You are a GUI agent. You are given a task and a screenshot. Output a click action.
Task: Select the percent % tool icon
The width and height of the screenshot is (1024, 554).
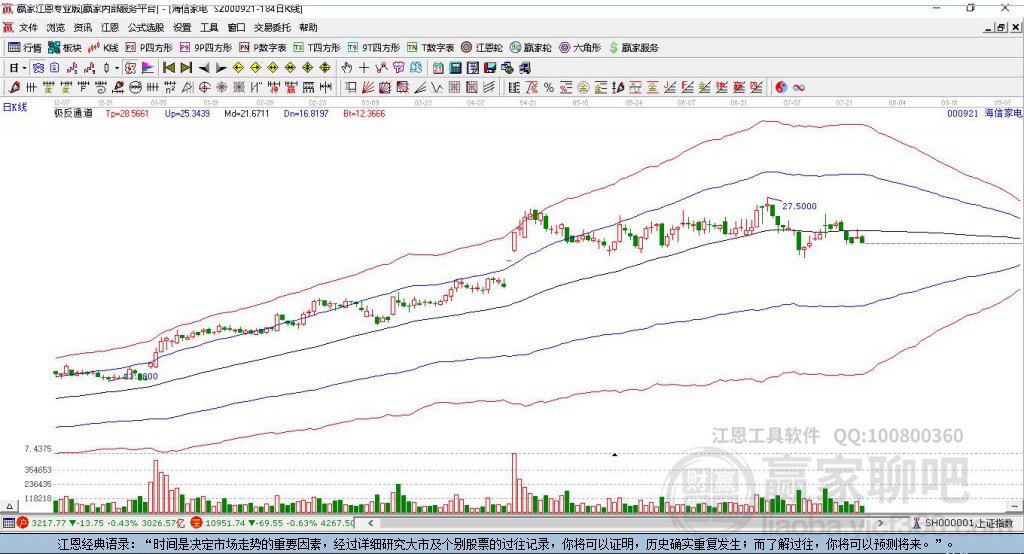click(x=549, y=87)
